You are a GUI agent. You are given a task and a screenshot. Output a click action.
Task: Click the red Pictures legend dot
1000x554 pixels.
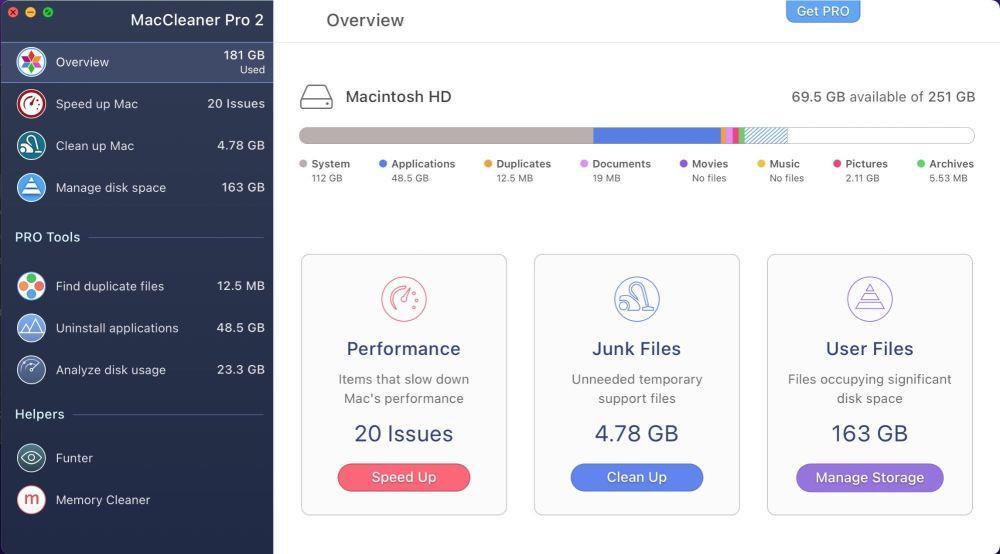837,164
